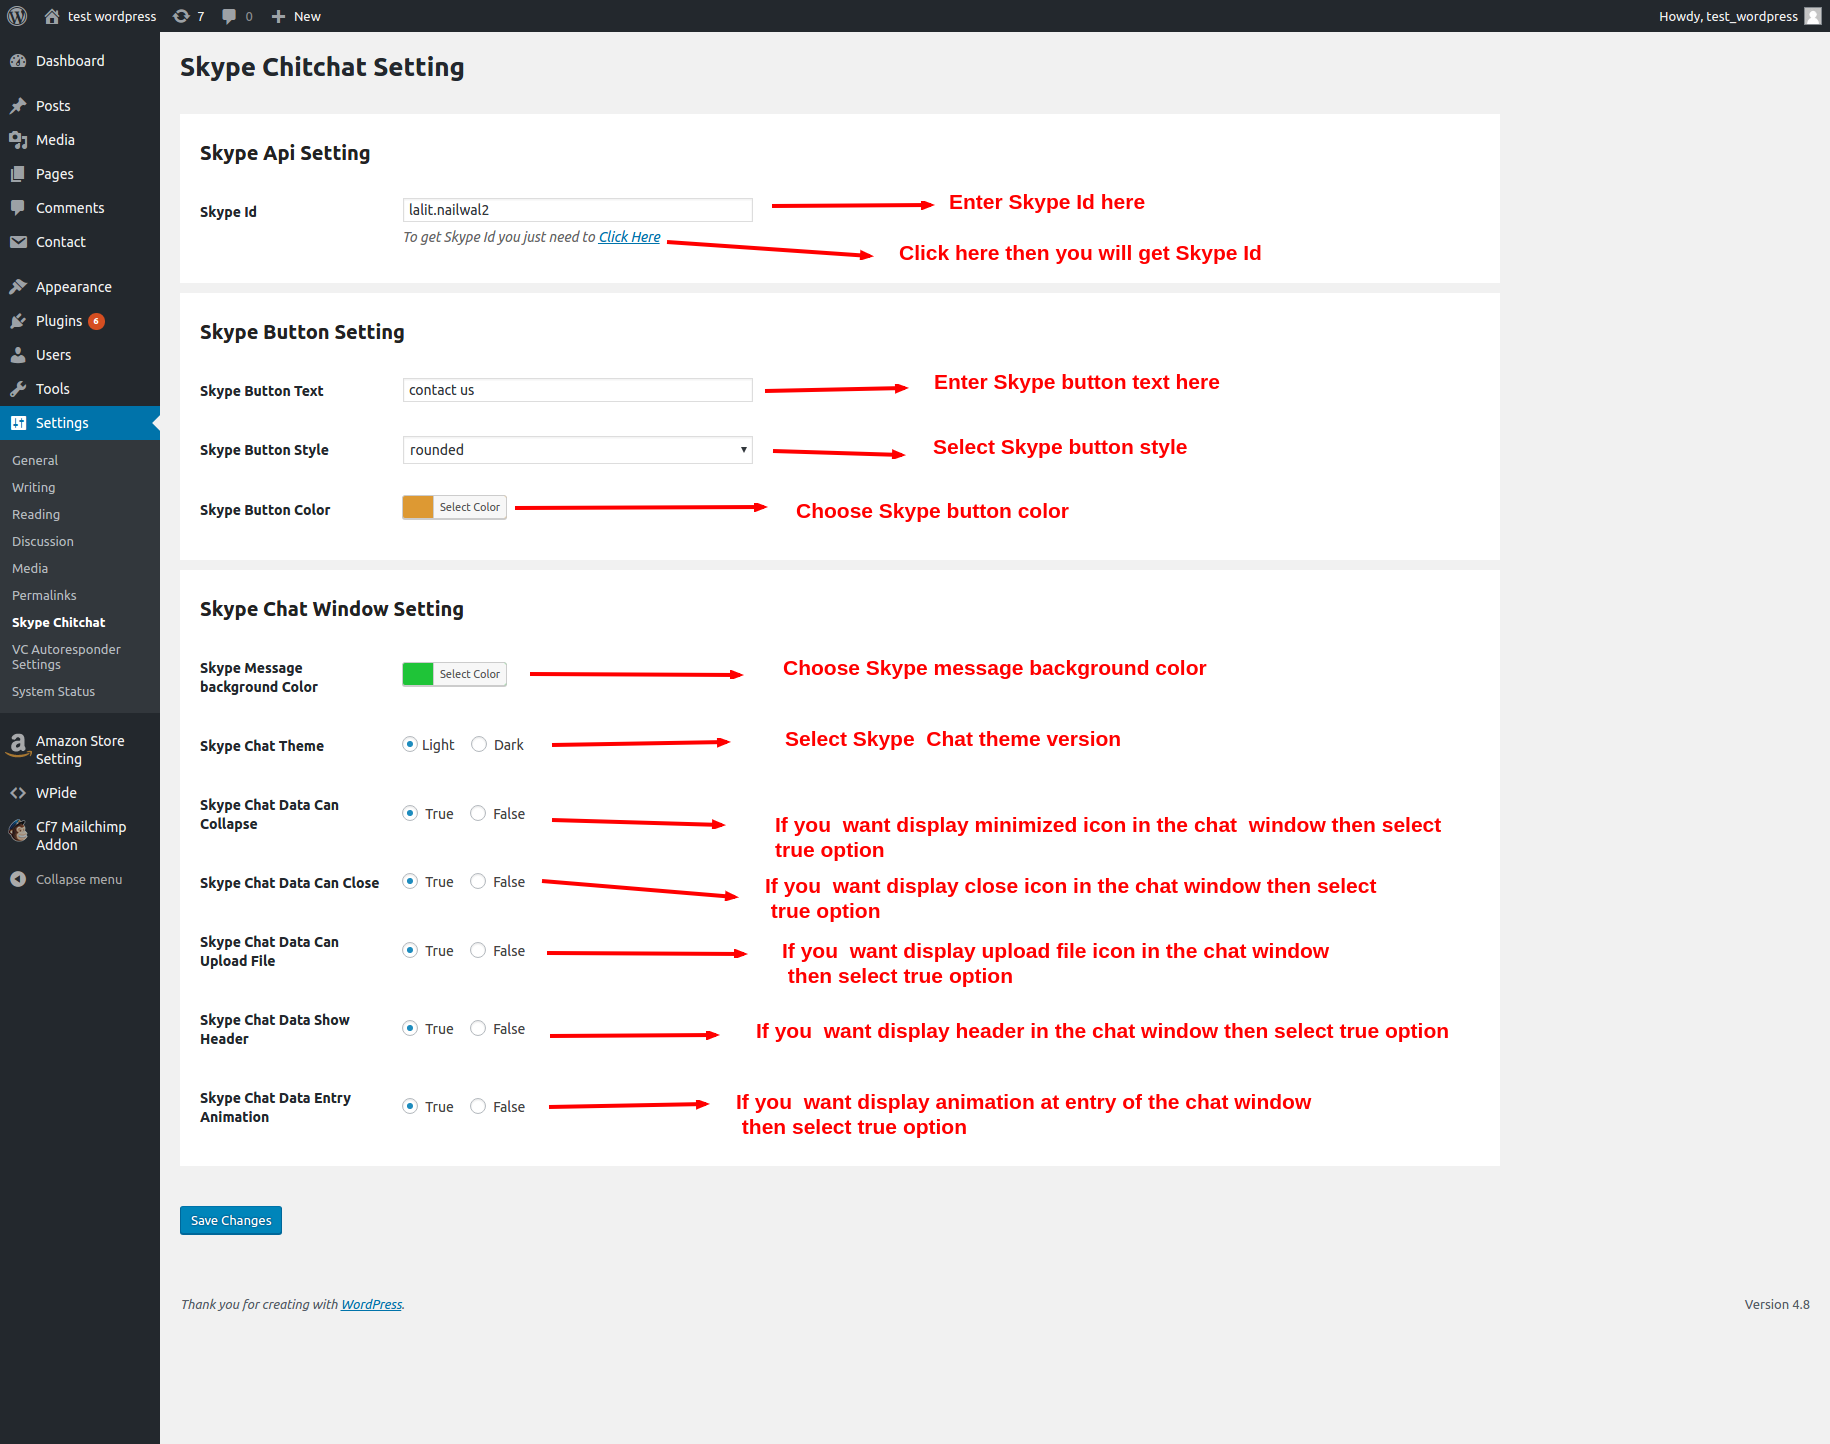Open the General settings submenu item
The height and width of the screenshot is (1444, 1830).
click(35, 460)
